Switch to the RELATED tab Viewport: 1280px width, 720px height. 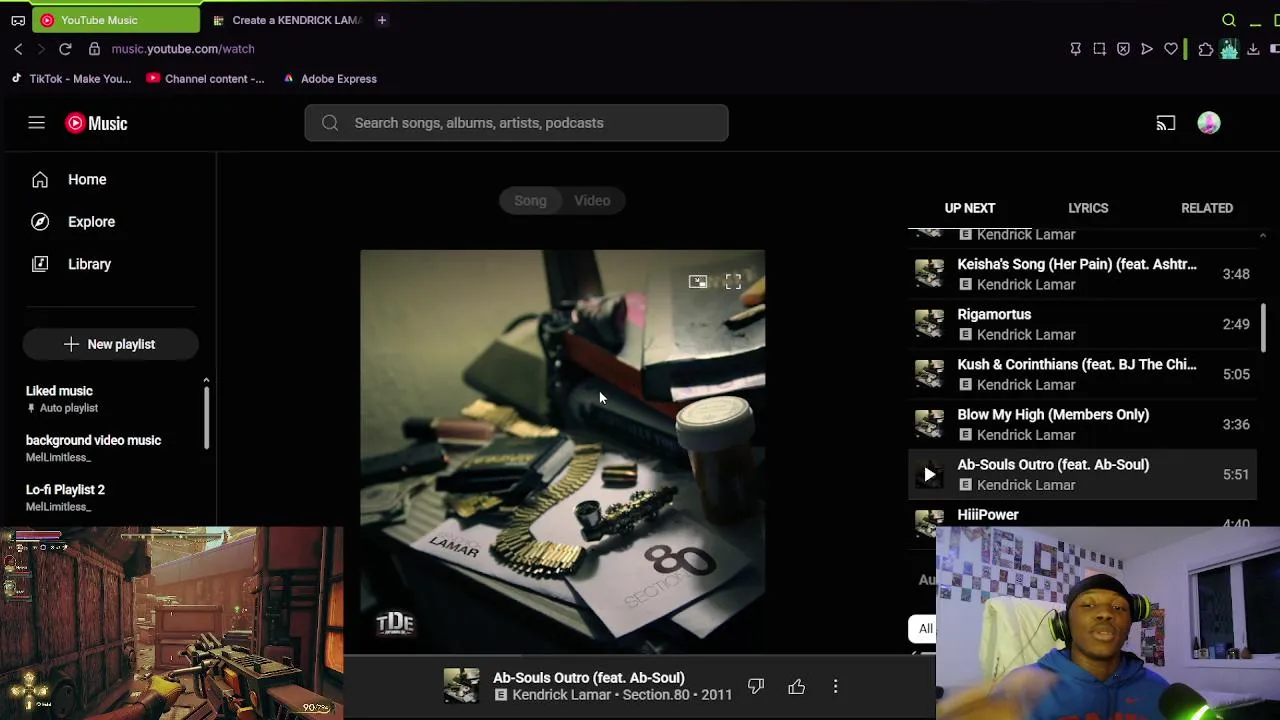coord(1207,208)
